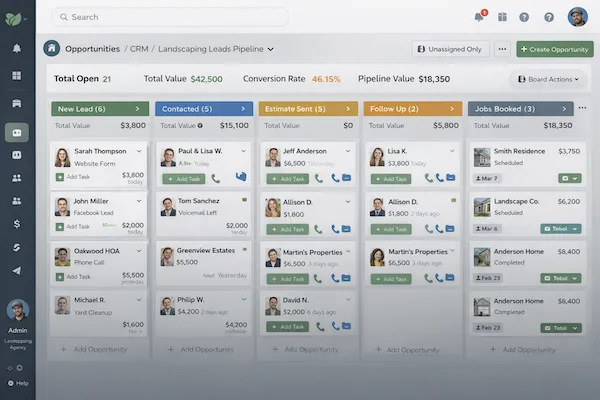Click the Mar 7 date chip on Smith Residence
600x400 pixels.
pos(487,178)
